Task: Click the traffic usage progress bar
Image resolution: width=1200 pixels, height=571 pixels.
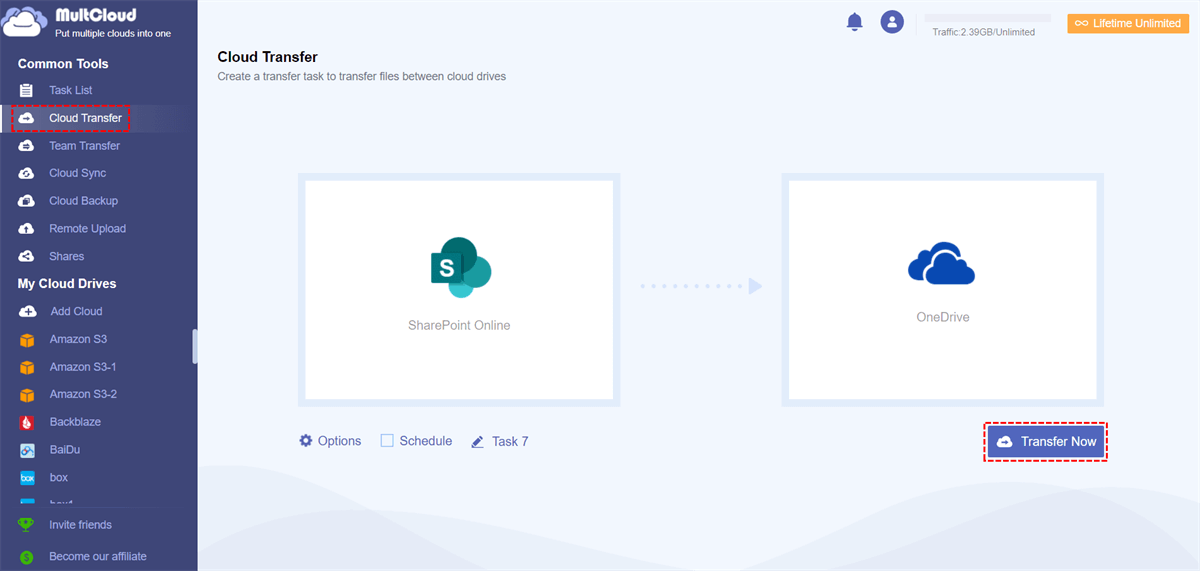Action: coord(987,18)
